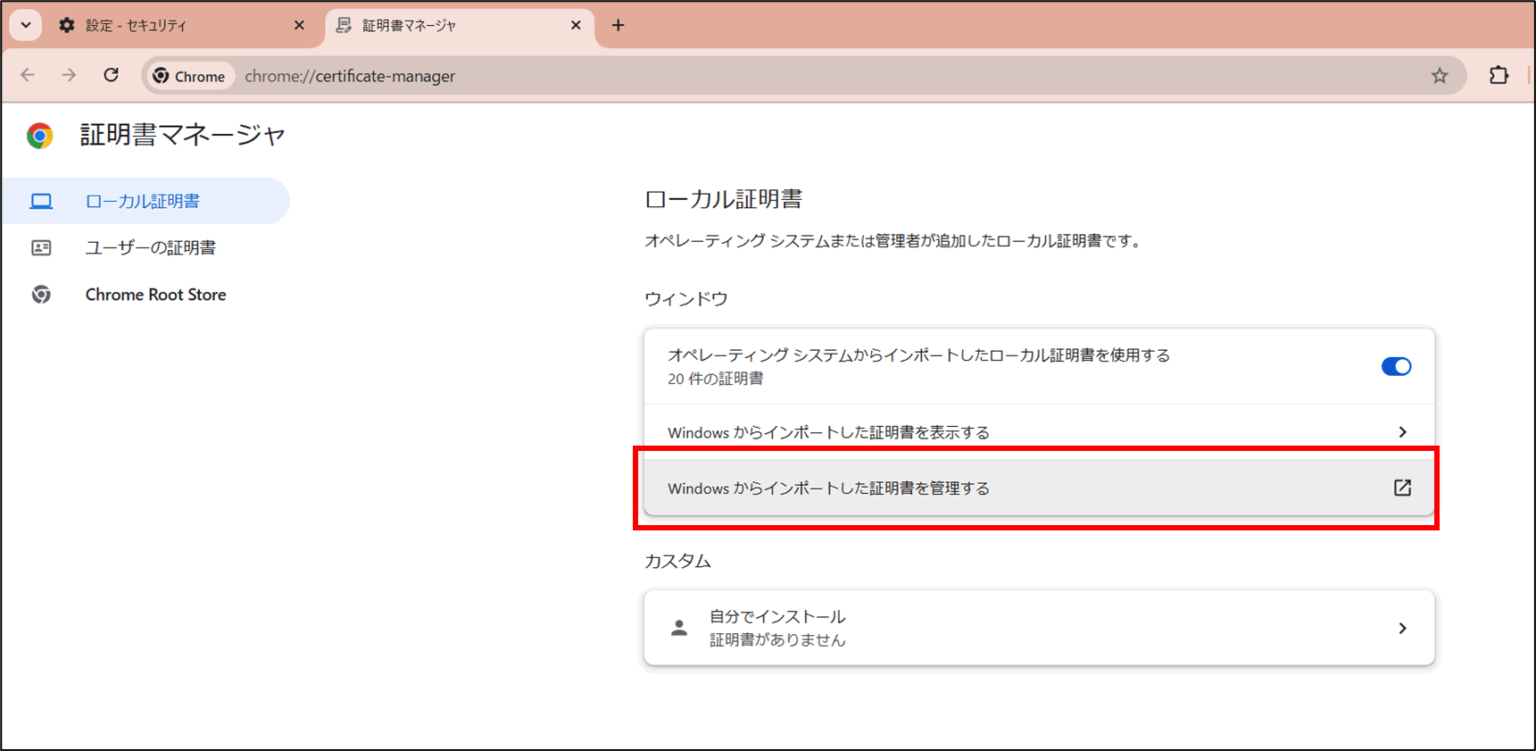This screenshot has width=1536, height=751.
Task: Click the bookmark star icon
Action: [1440, 74]
